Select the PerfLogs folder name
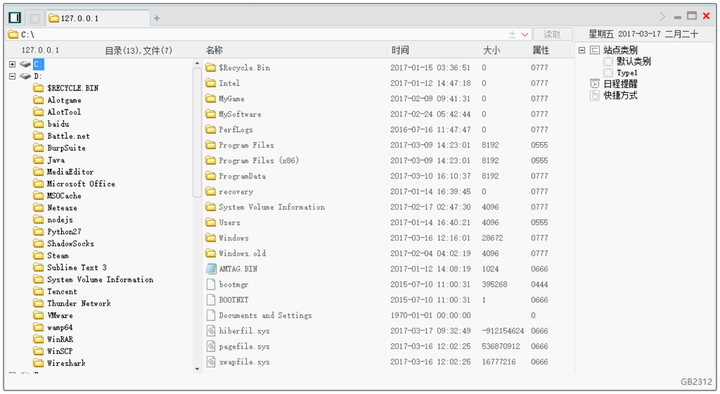 click(x=236, y=129)
